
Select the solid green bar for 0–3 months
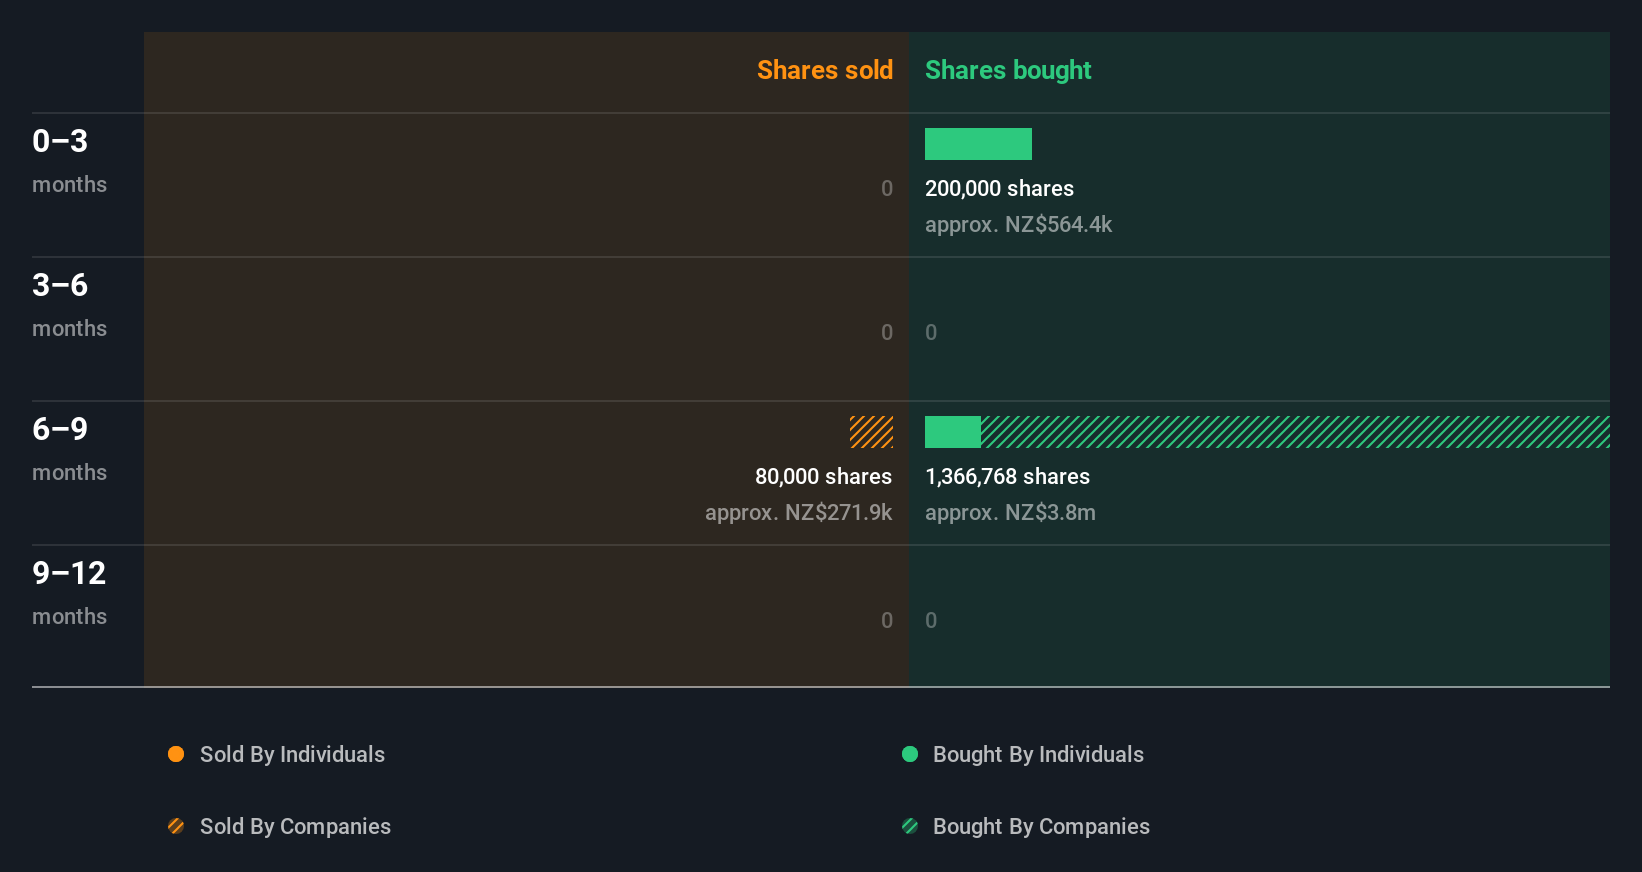[x=978, y=144]
